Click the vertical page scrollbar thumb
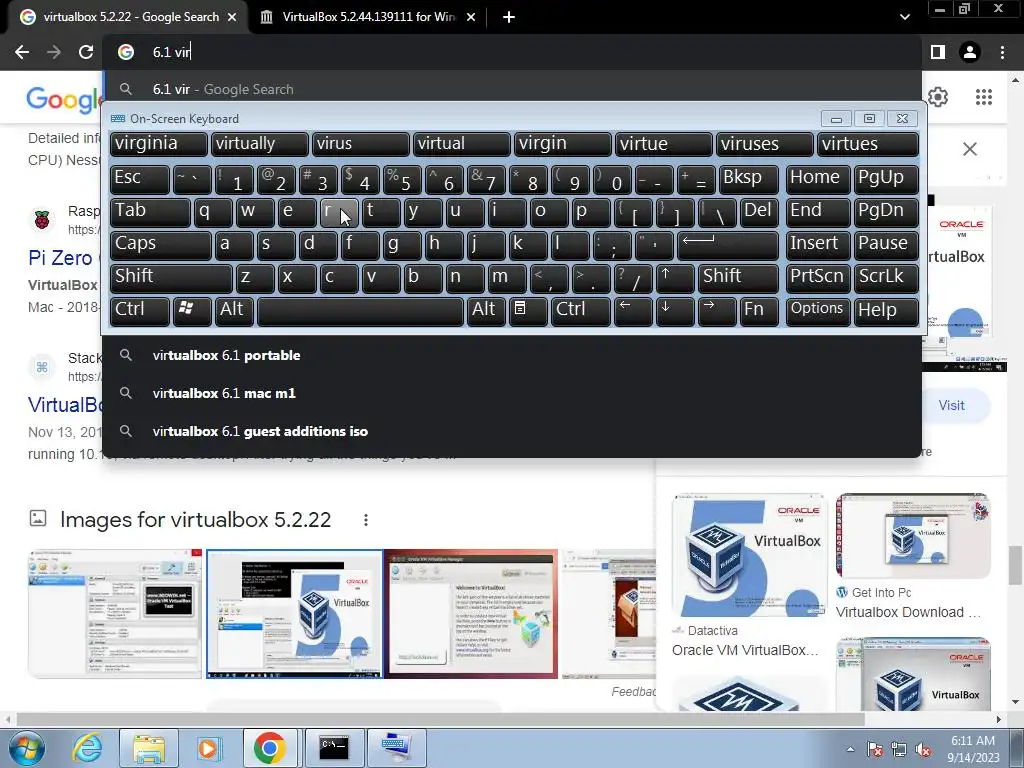The height and width of the screenshot is (768, 1024). click(1015, 564)
